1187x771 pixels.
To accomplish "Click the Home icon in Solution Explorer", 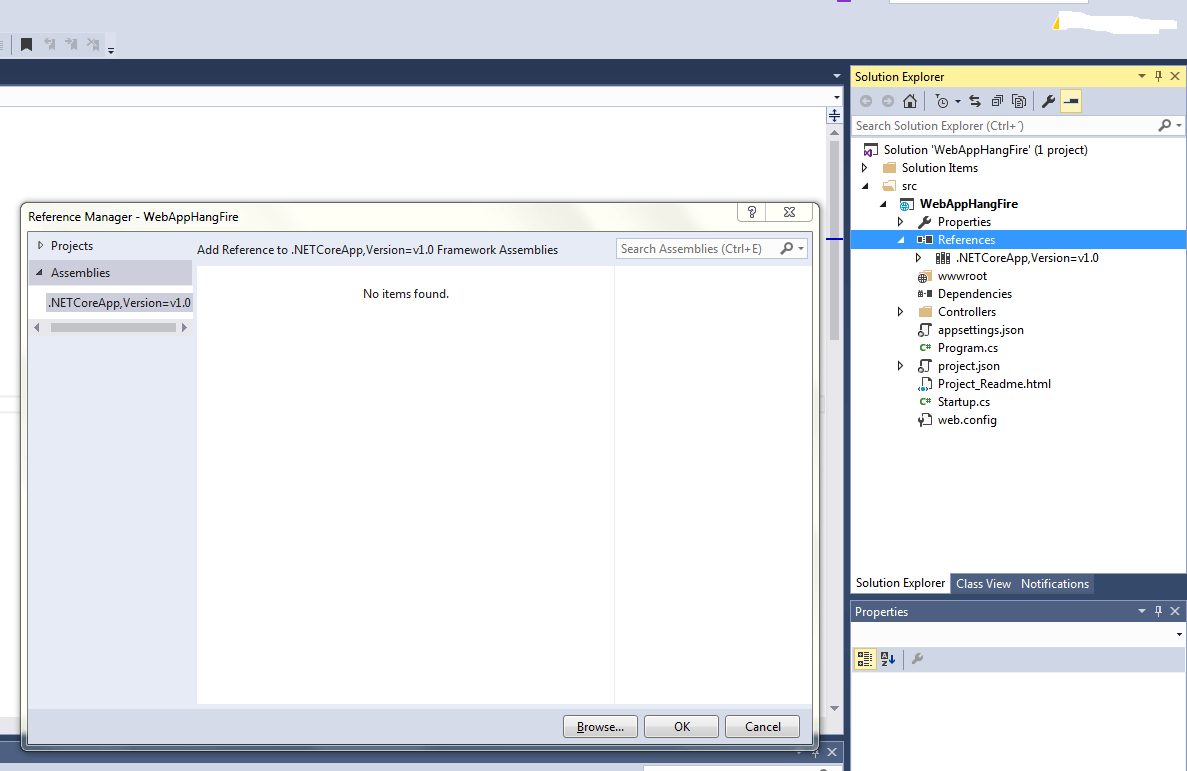I will click(x=910, y=101).
